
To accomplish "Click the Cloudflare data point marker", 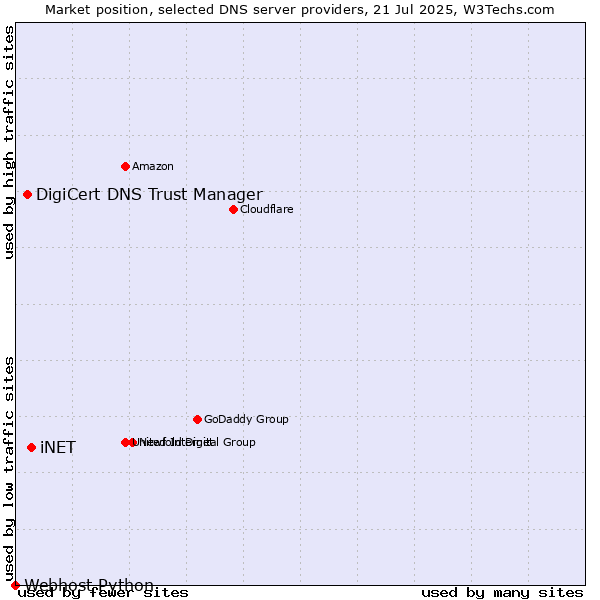I will pyautogui.click(x=233, y=209).
